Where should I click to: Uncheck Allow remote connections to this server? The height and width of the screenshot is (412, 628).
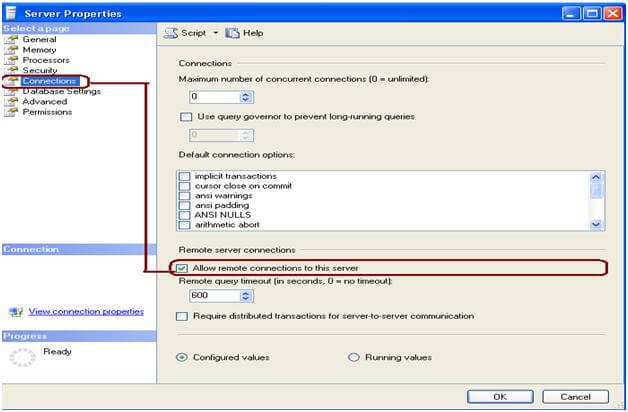[182, 268]
